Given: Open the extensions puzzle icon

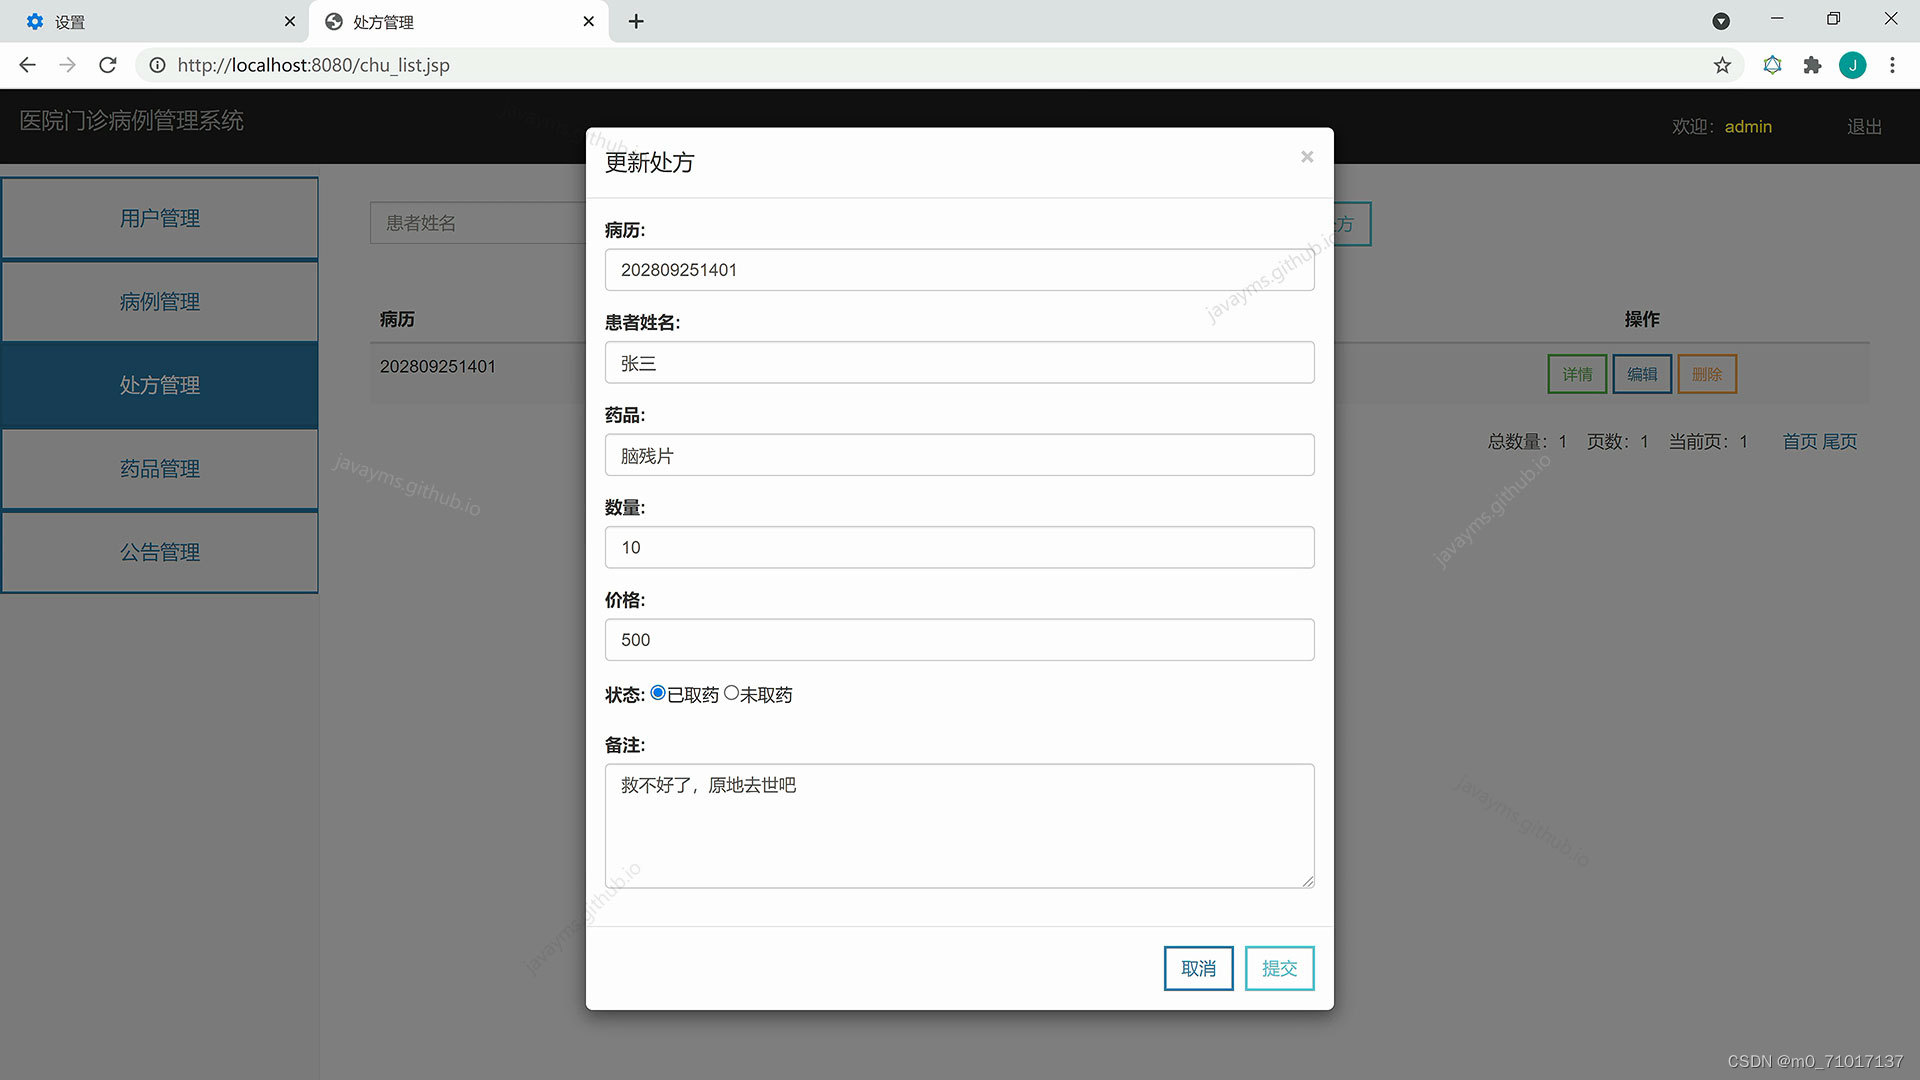Looking at the screenshot, I should 1812,65.
